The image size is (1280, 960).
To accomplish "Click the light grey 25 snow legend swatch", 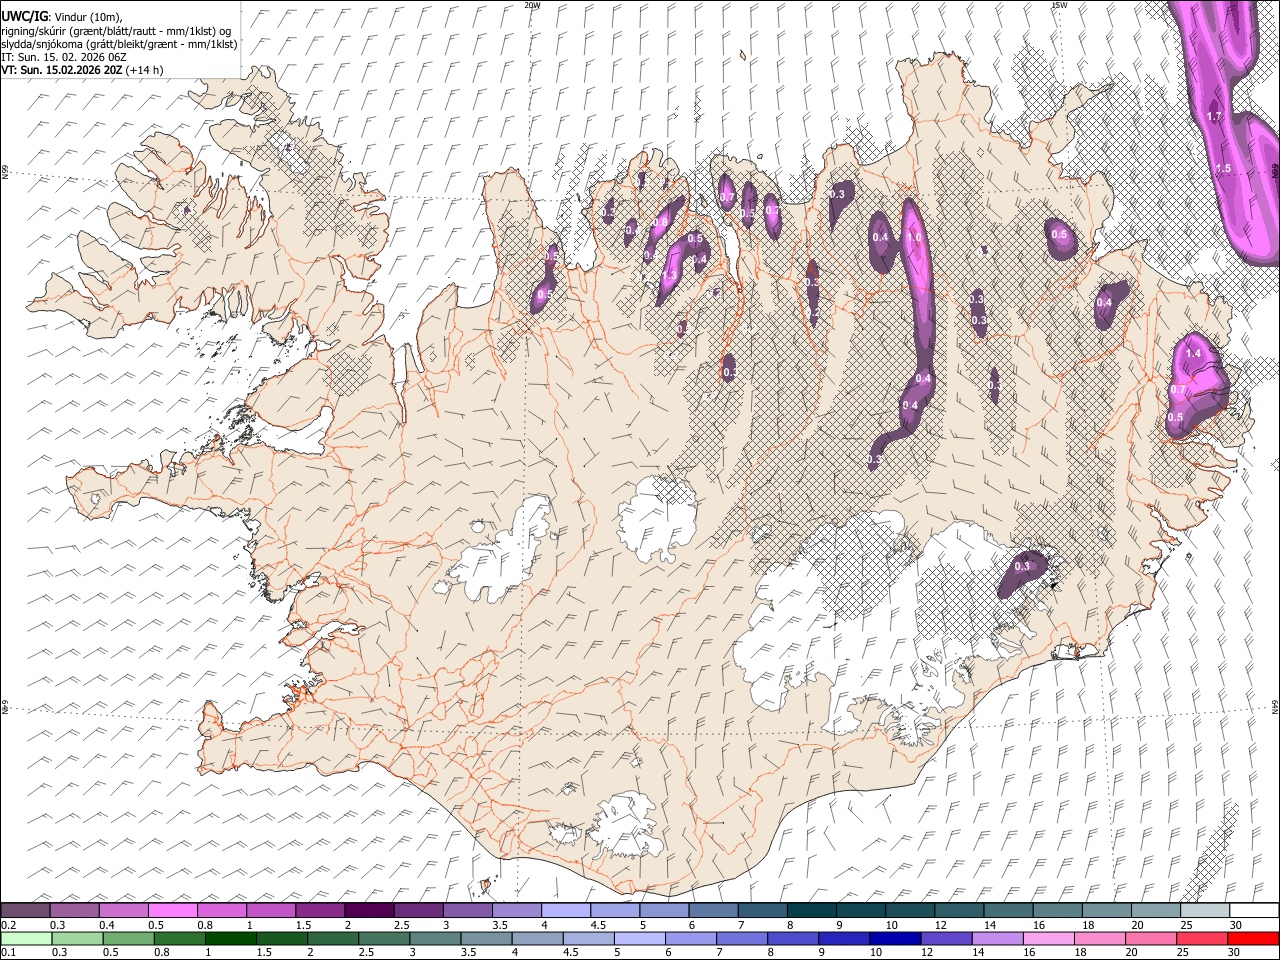I will pyautogui.click(x=1204, y=911).
